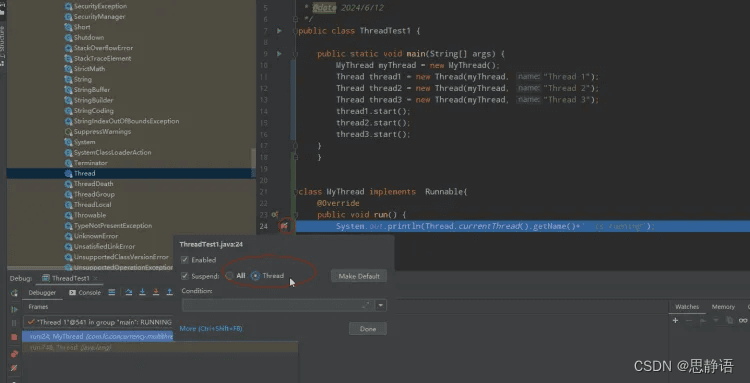
Task: Click the Pause program icon
Action: click(x=14, y=323)
